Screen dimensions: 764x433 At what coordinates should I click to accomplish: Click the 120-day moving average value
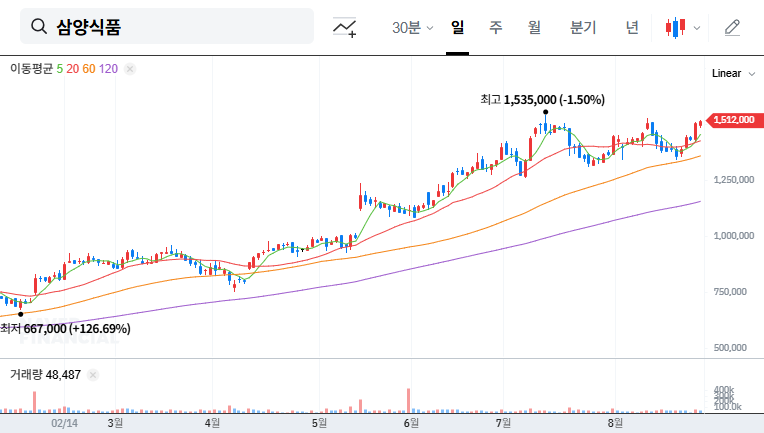[x=108, y=69]
